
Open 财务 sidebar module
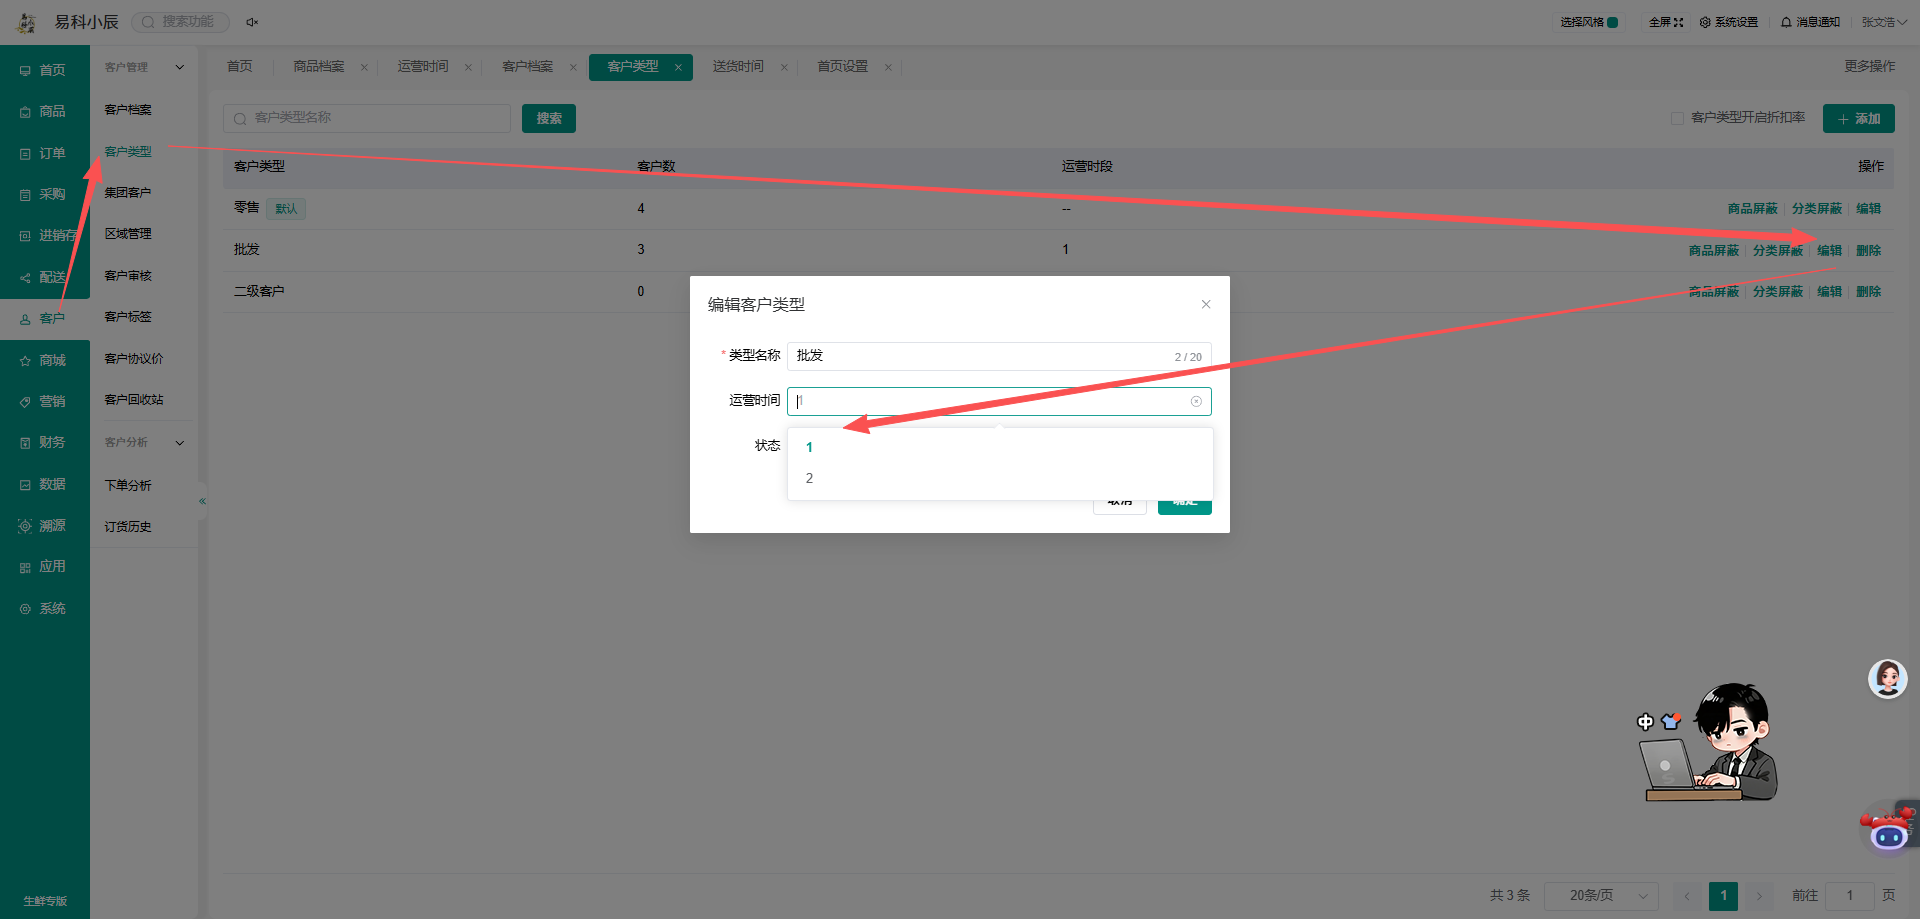43,442
